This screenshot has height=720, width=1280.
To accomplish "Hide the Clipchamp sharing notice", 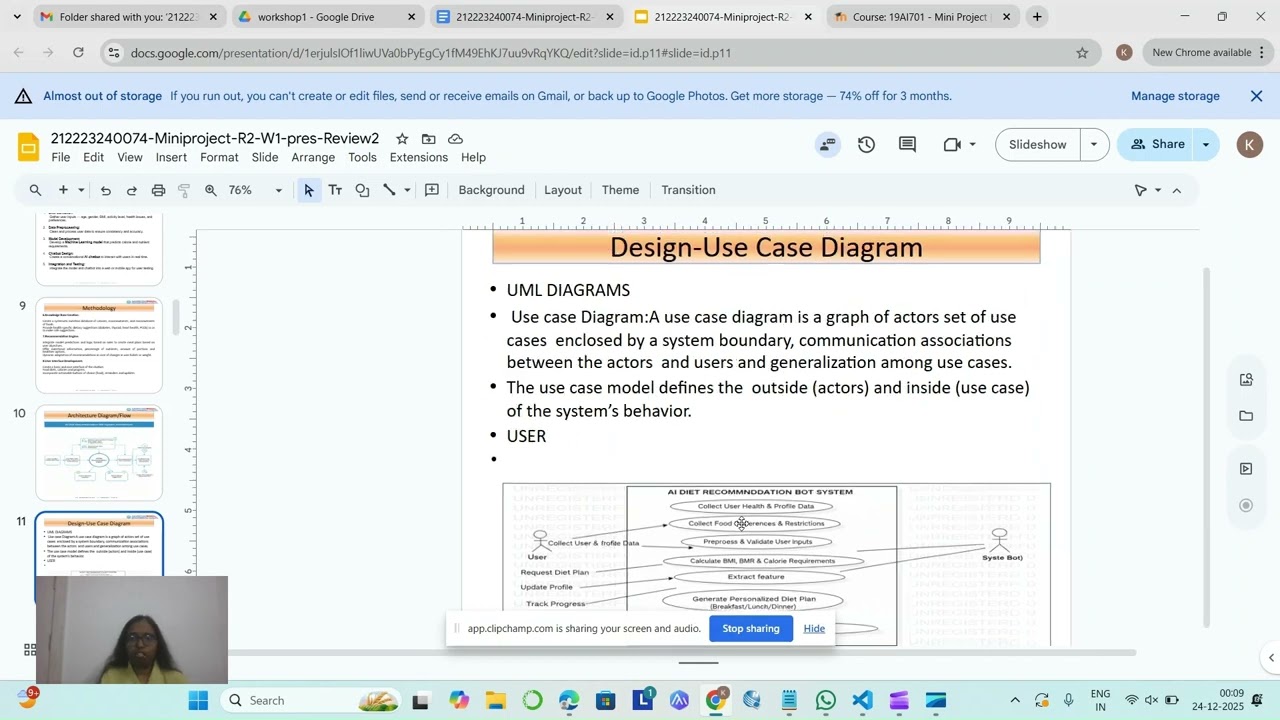I will [814, 629].
